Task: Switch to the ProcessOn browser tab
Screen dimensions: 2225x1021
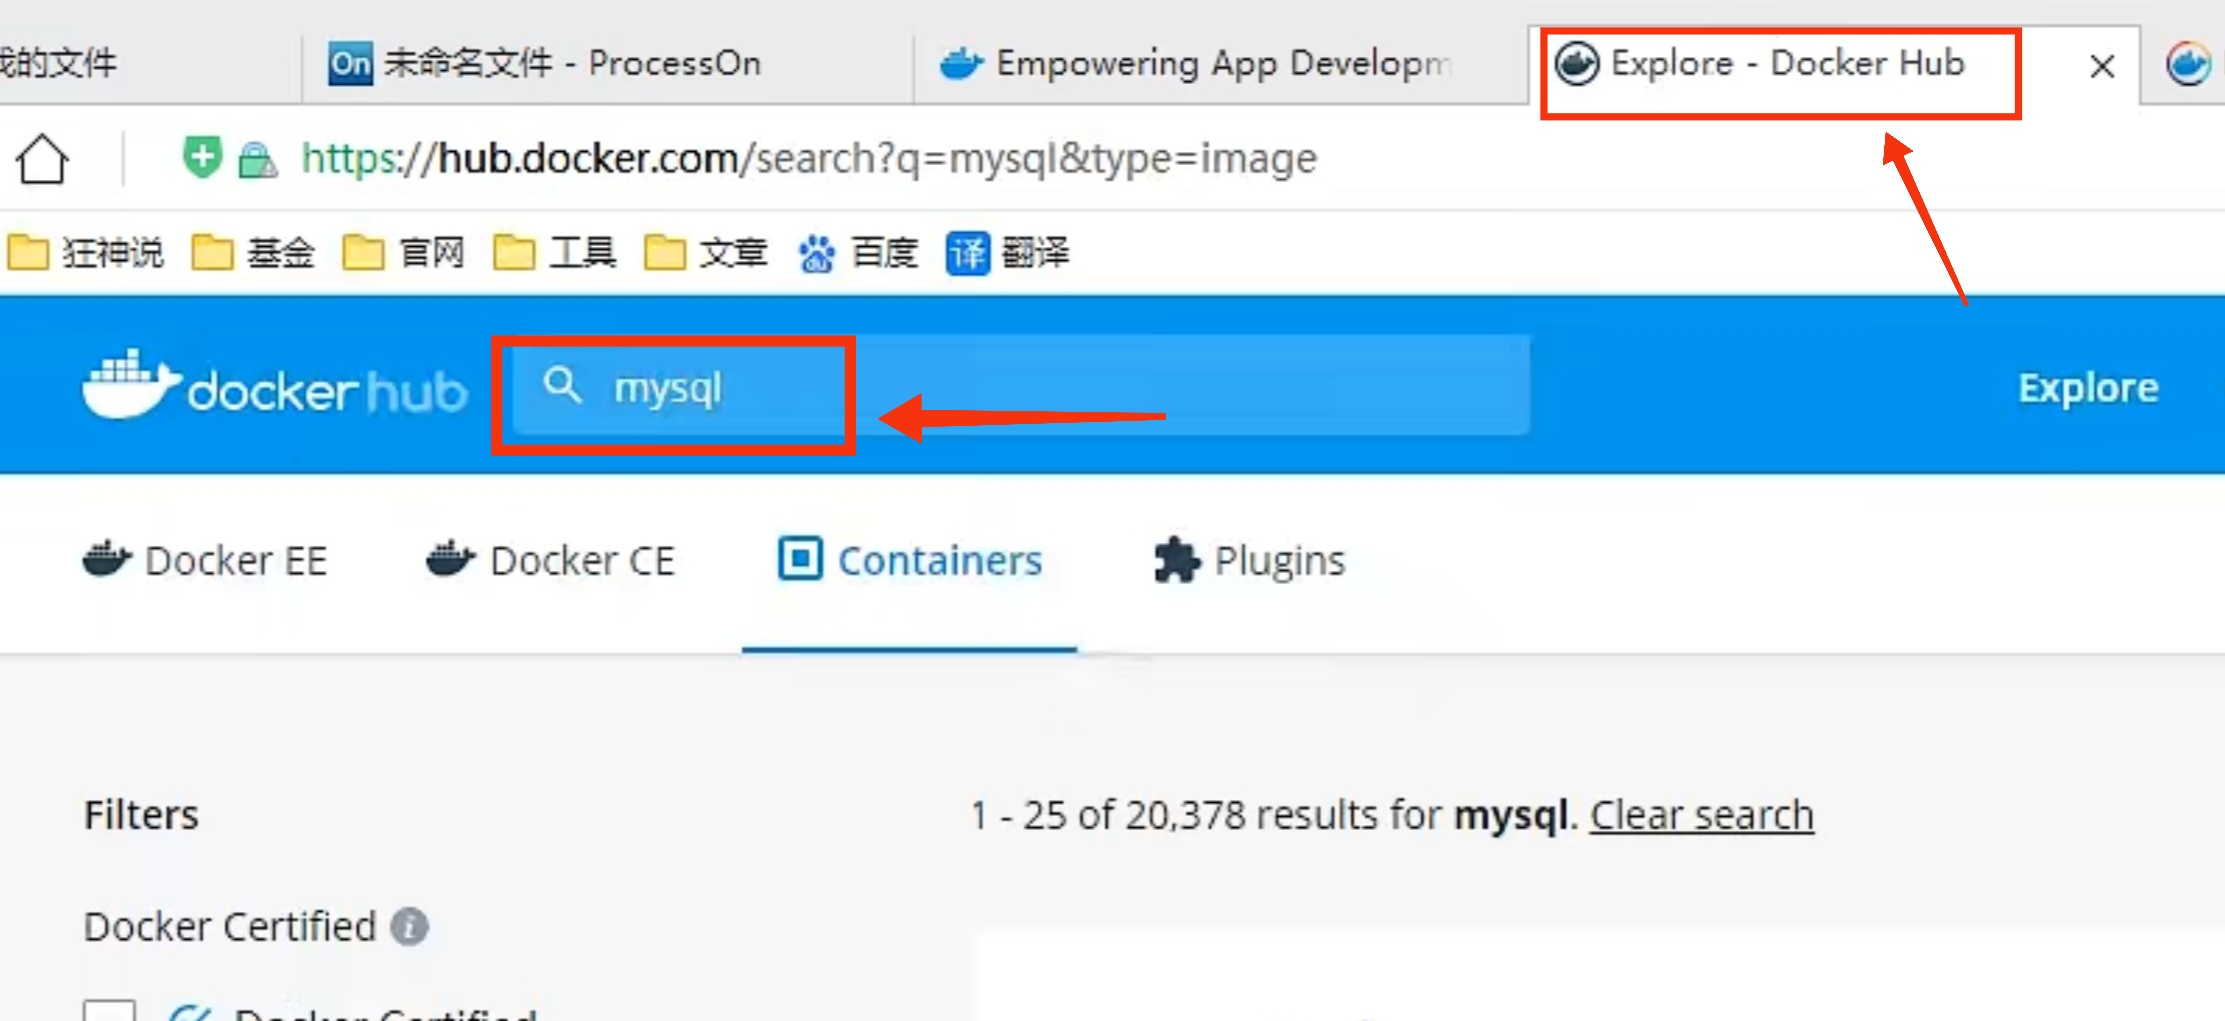Action: (606, 64)
